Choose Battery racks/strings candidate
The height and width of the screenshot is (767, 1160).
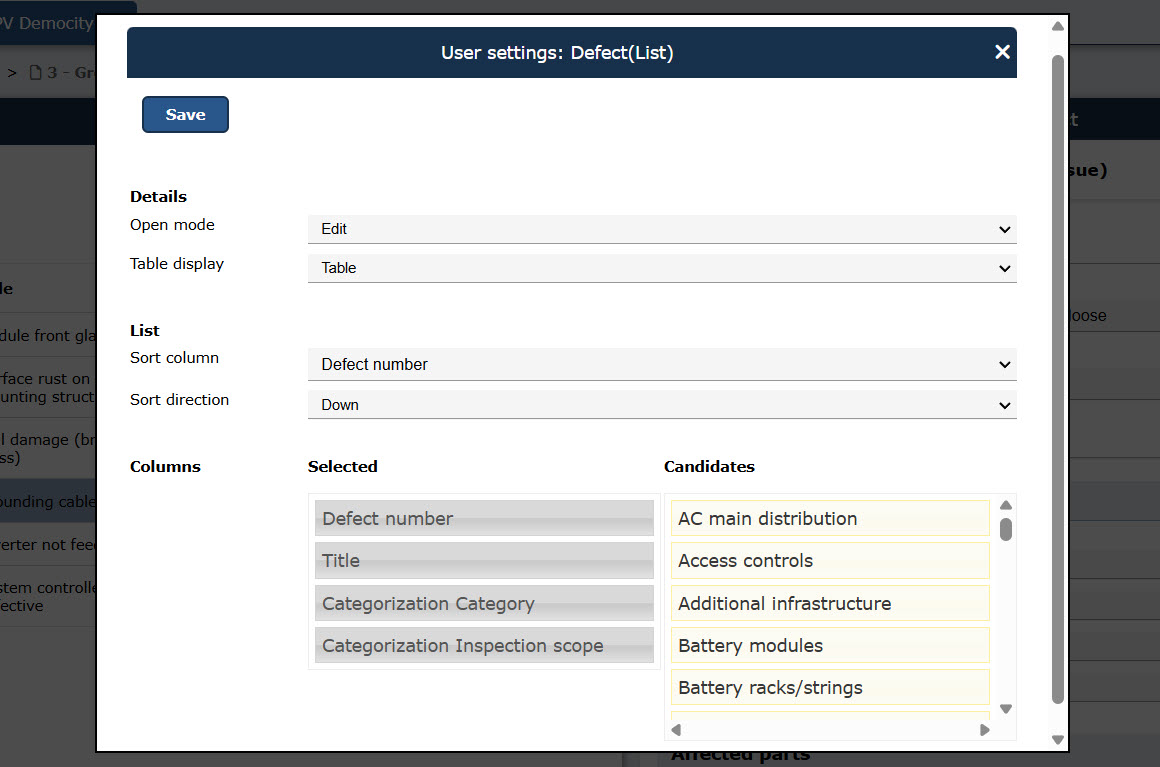[829, 688]
